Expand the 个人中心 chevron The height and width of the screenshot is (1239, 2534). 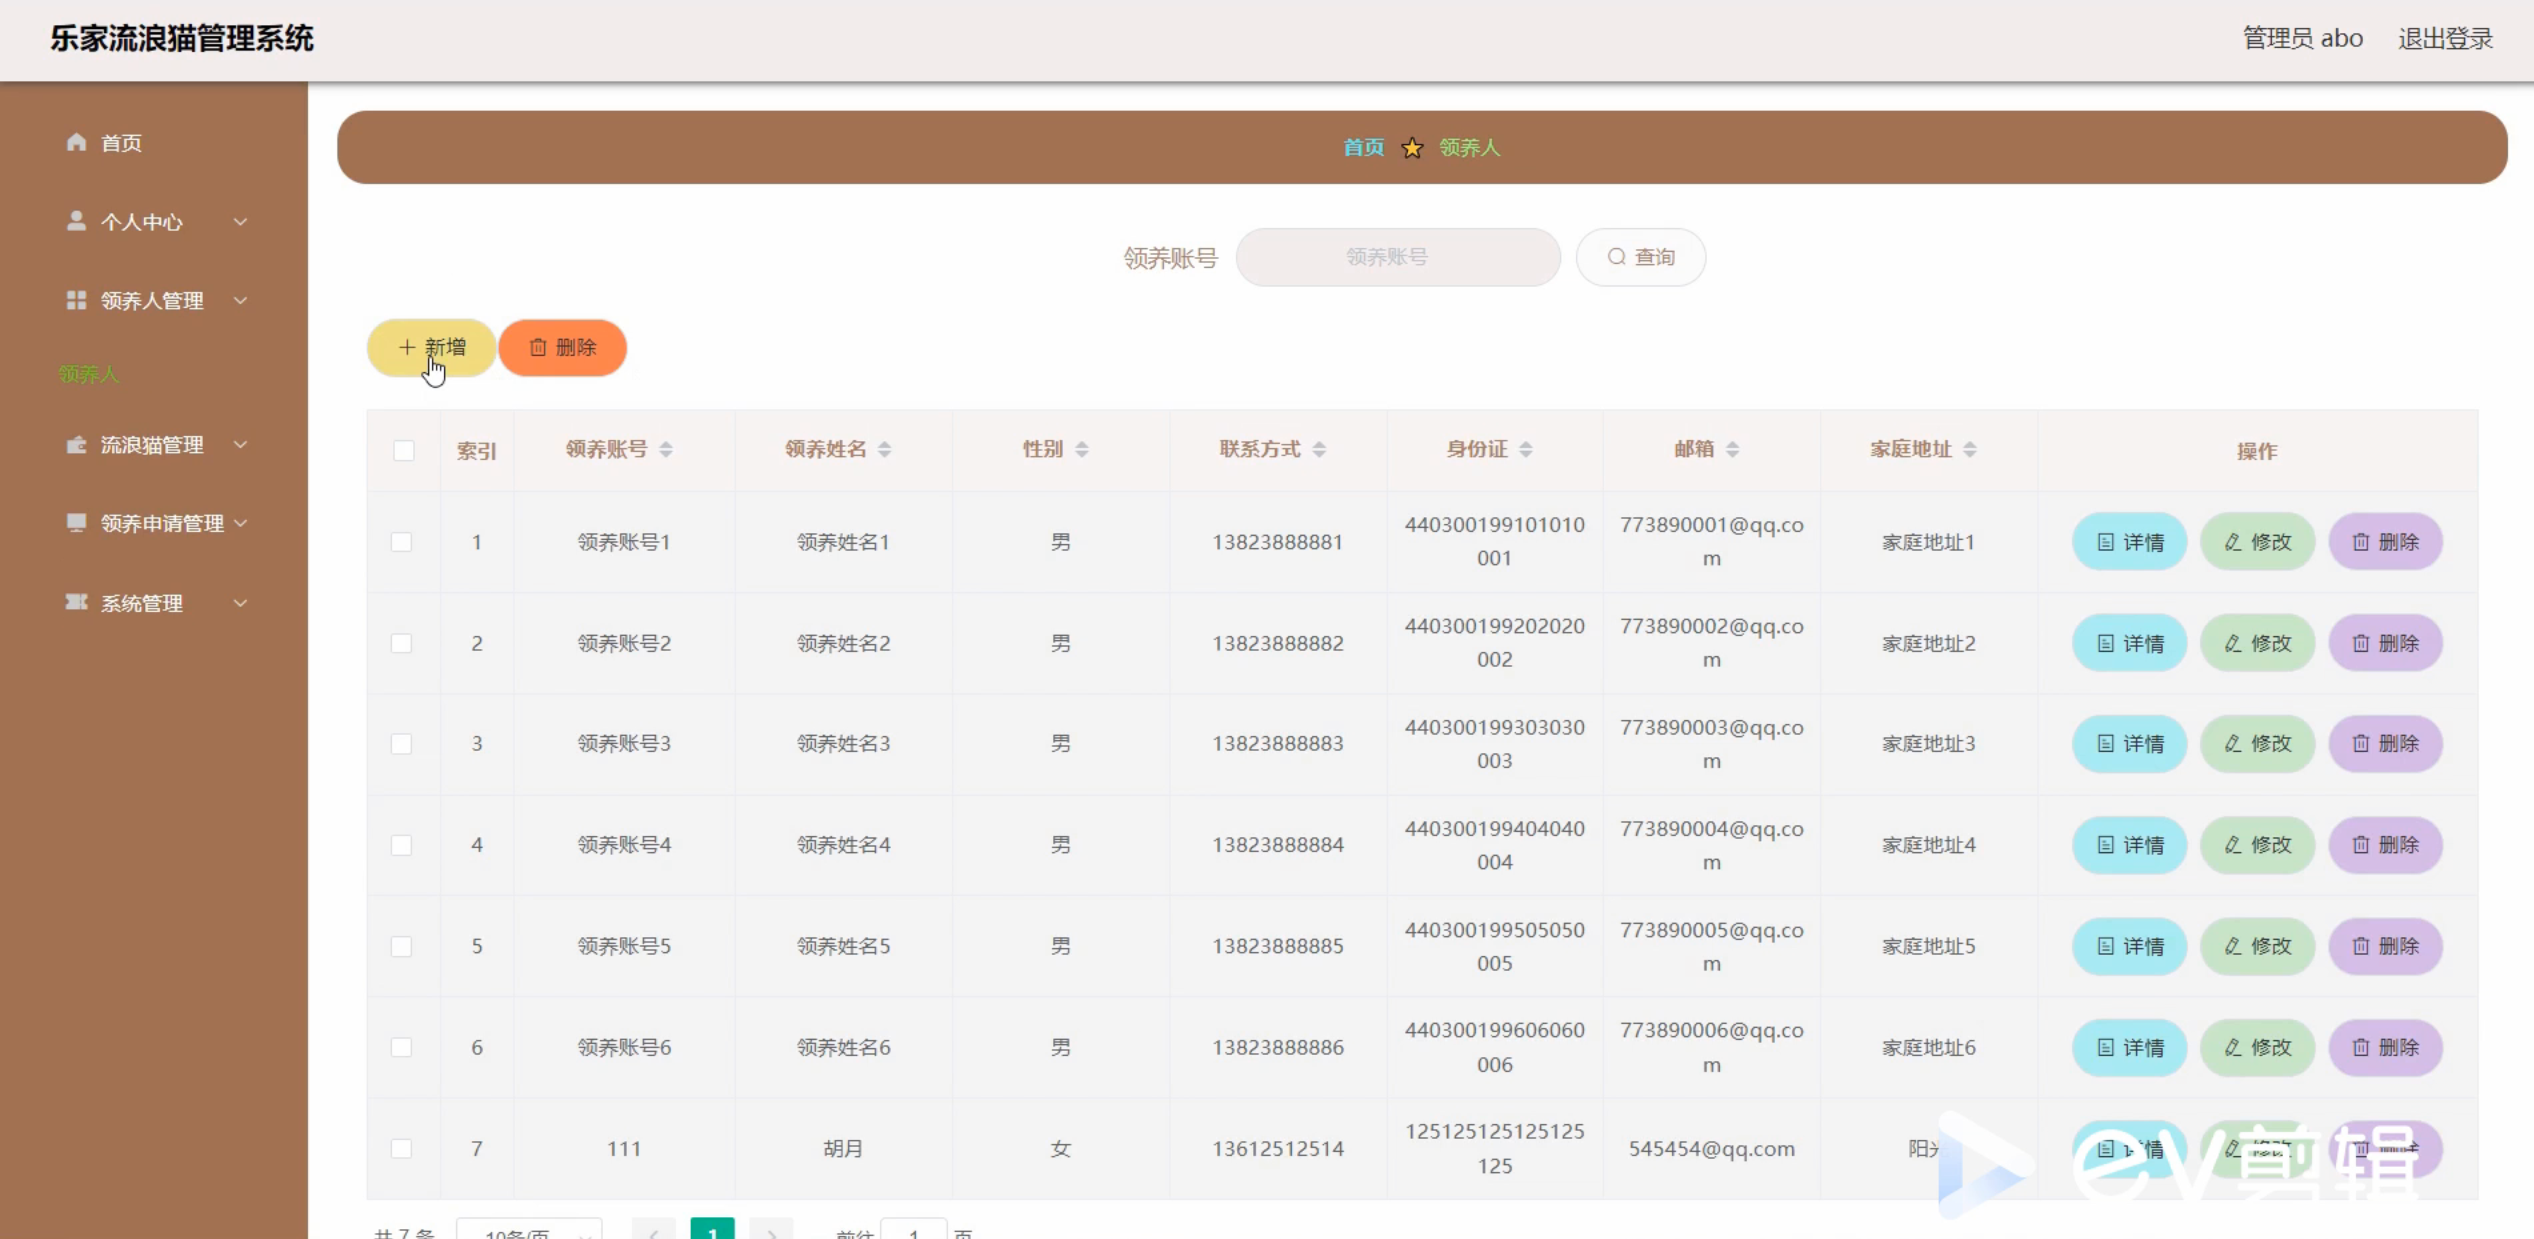[x=240, y=222]
